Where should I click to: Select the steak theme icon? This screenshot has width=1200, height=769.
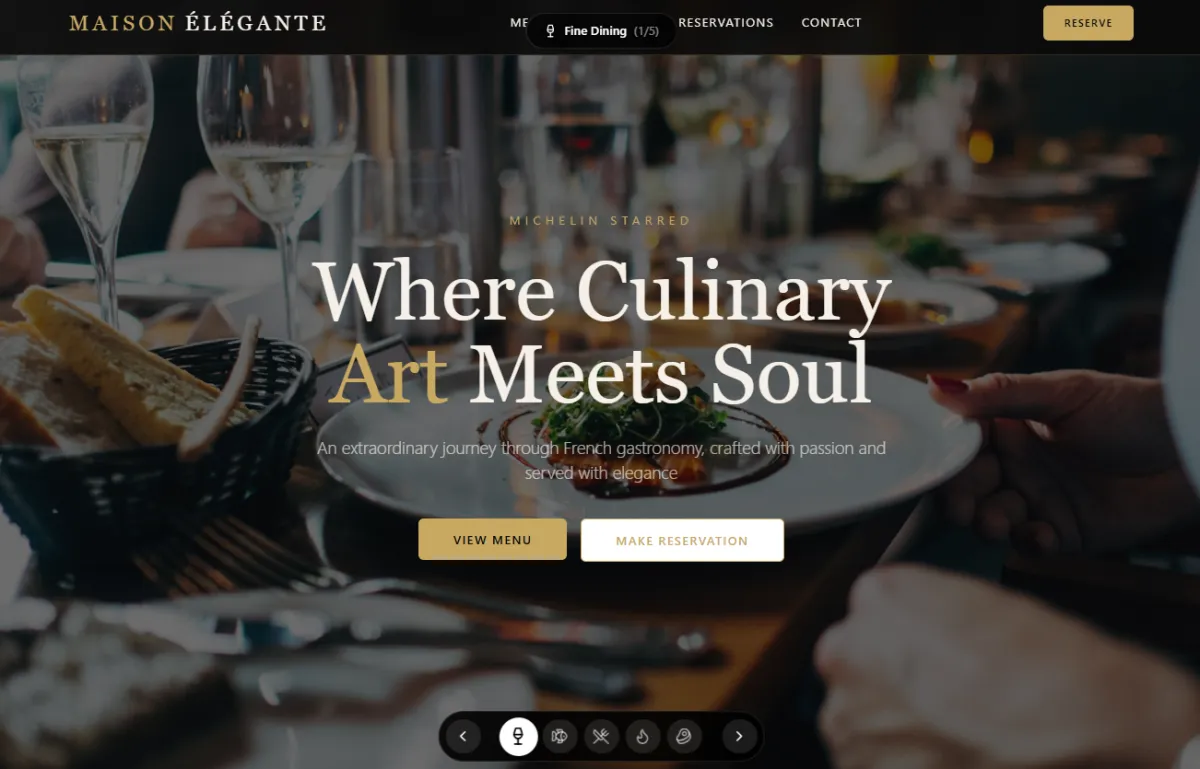[683, 737]
